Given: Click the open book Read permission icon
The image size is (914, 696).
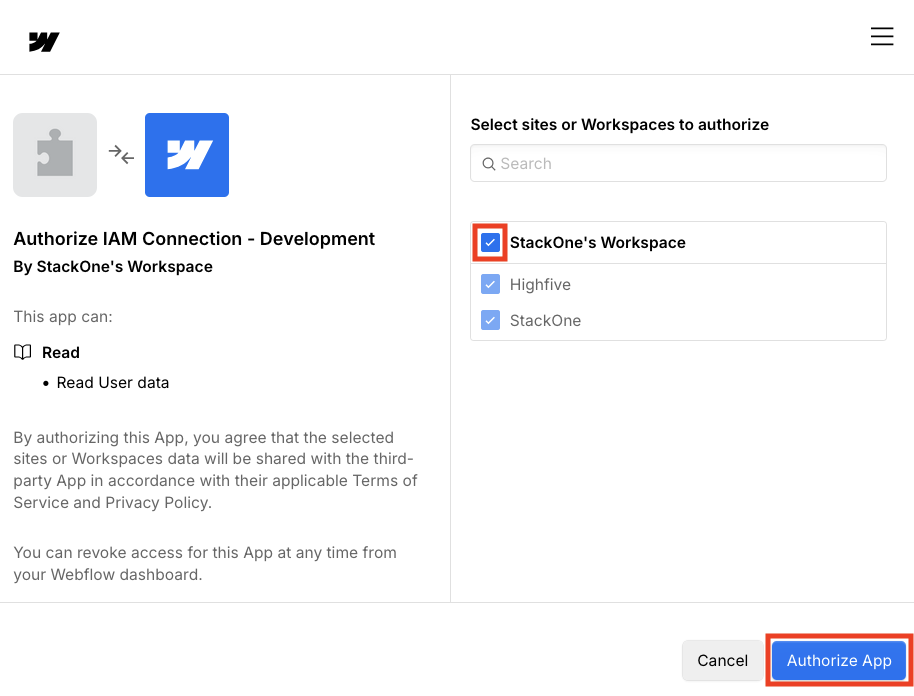Looking at the screenshot, I should [23, 352].
